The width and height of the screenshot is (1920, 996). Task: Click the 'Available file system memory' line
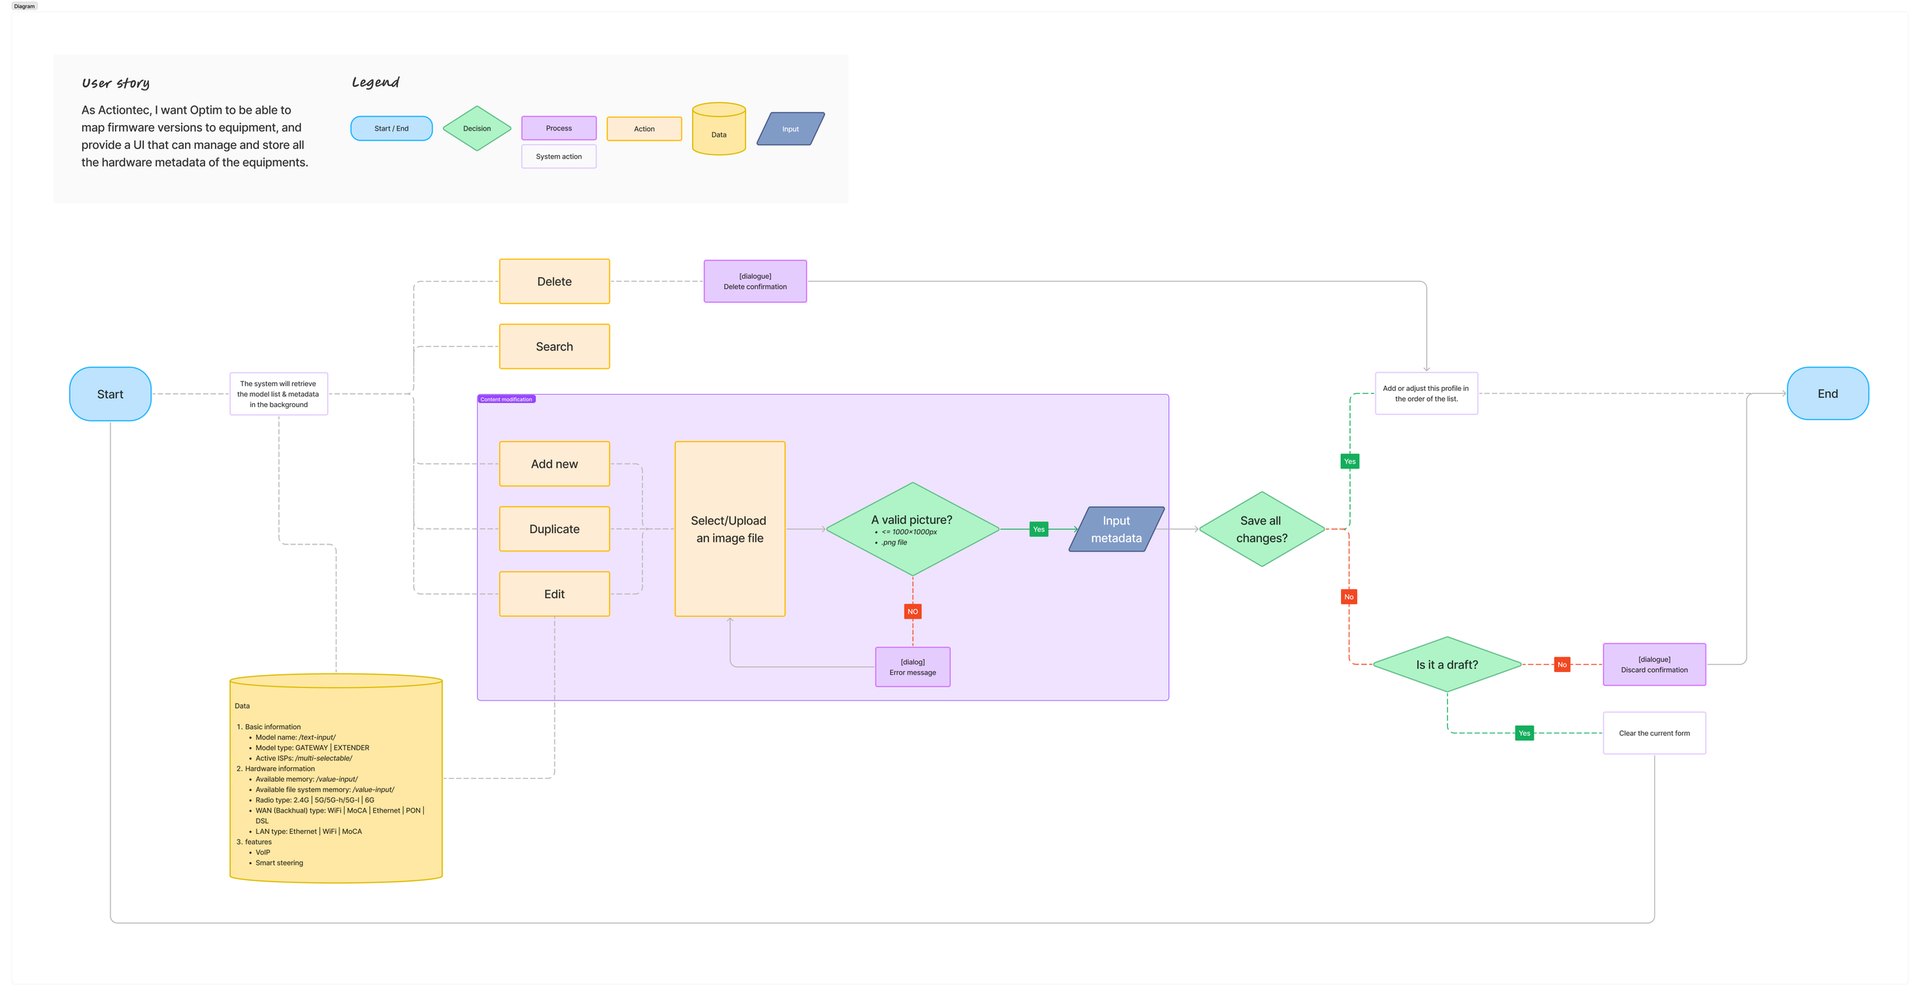[x=325, y=790]
